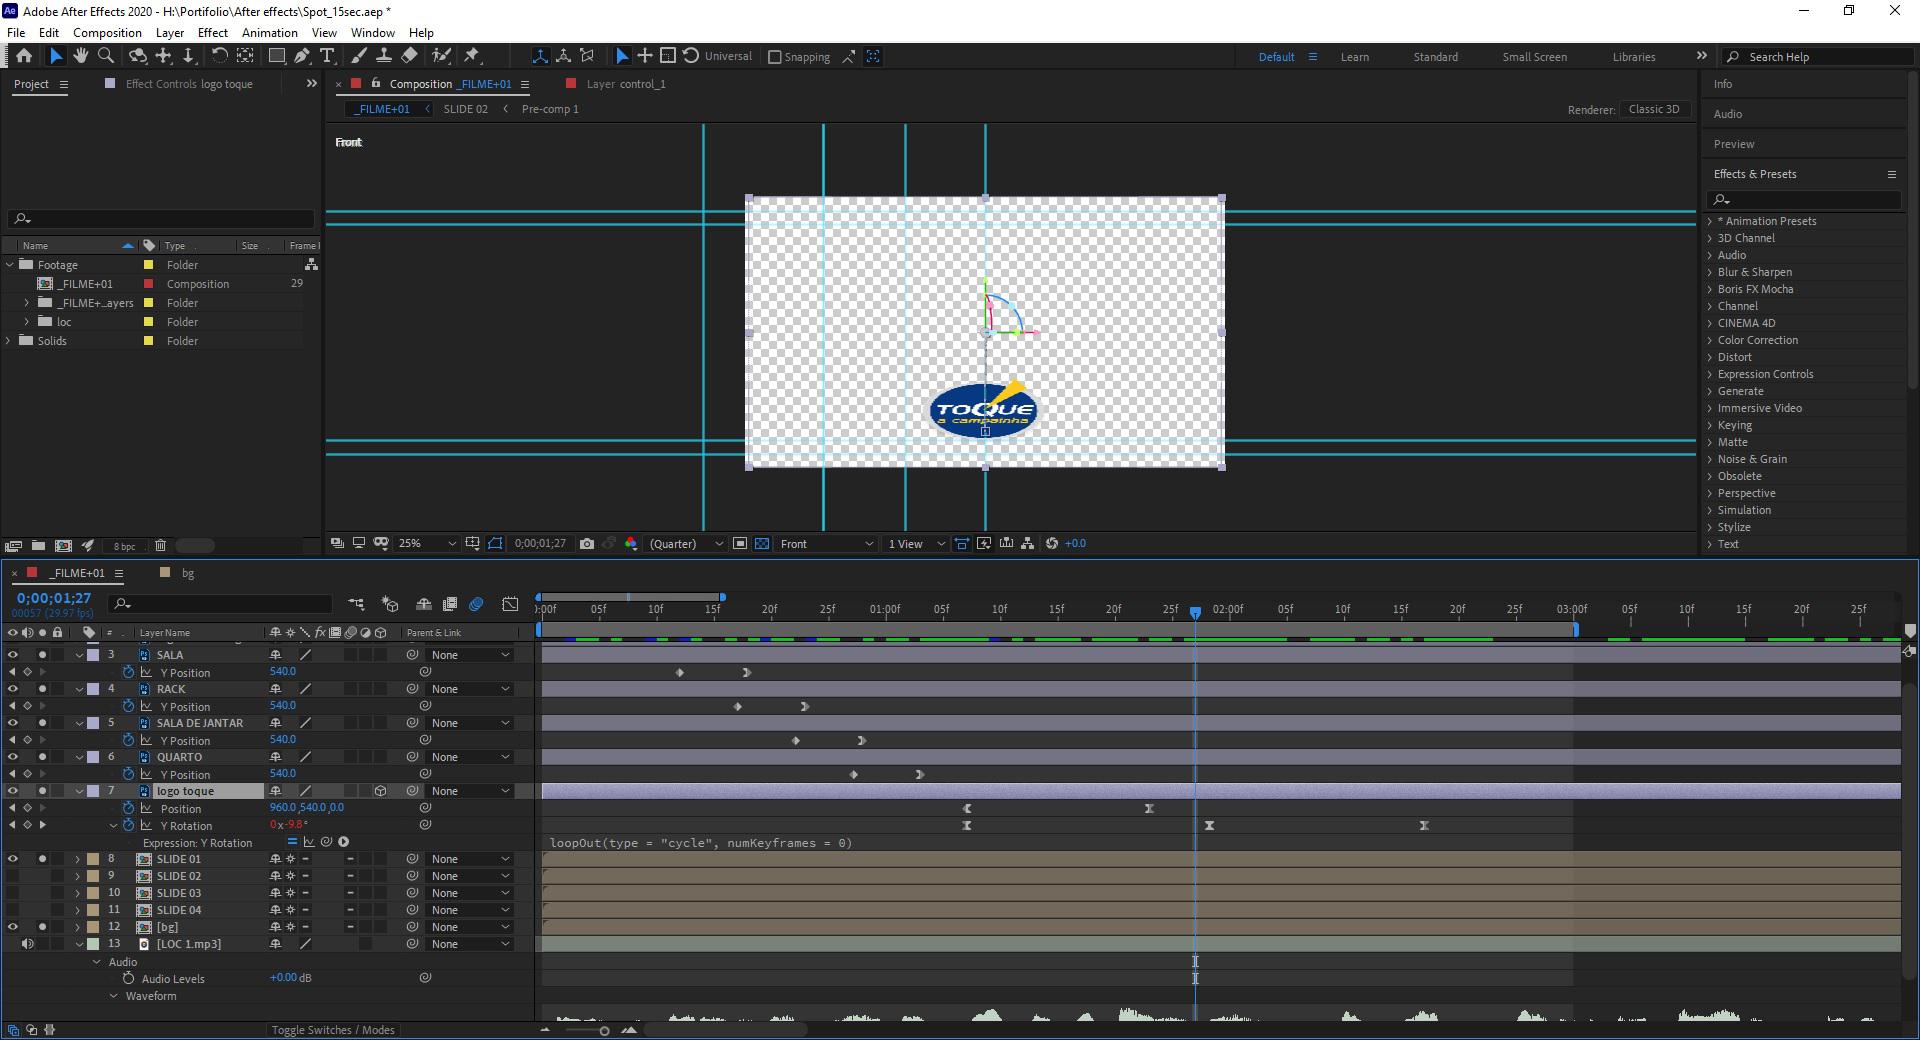
Task: Toggle visibility of SLIDE 01 layer
Action: (x=13, y=859)
